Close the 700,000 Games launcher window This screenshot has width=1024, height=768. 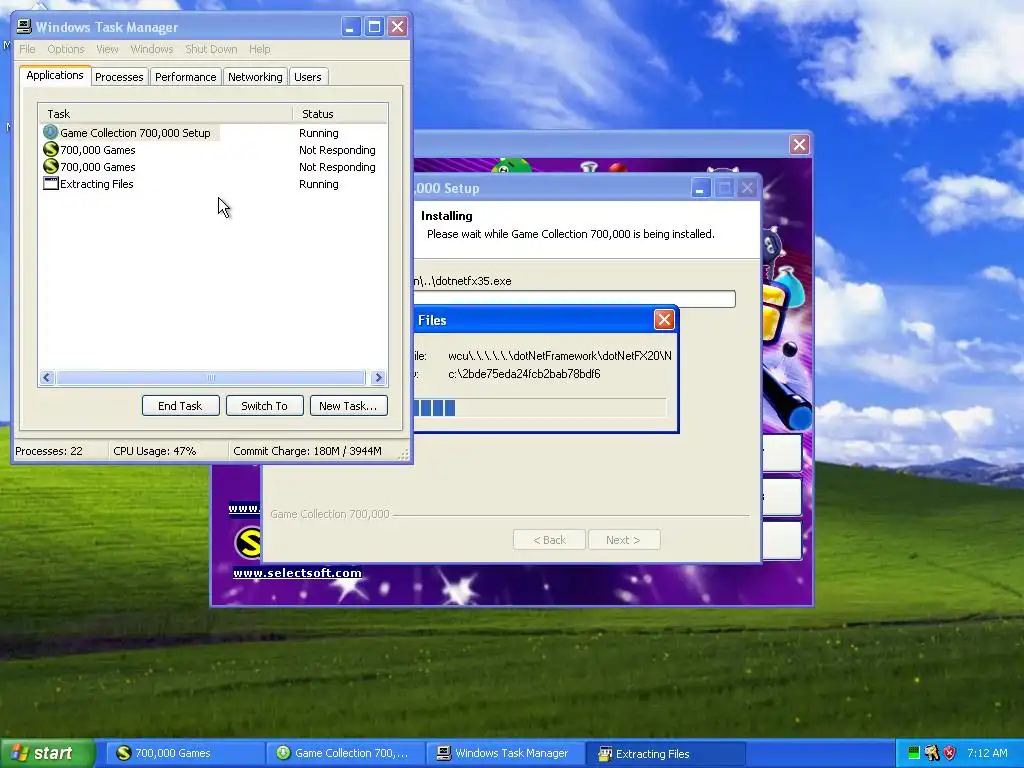[x=799, y=144]
